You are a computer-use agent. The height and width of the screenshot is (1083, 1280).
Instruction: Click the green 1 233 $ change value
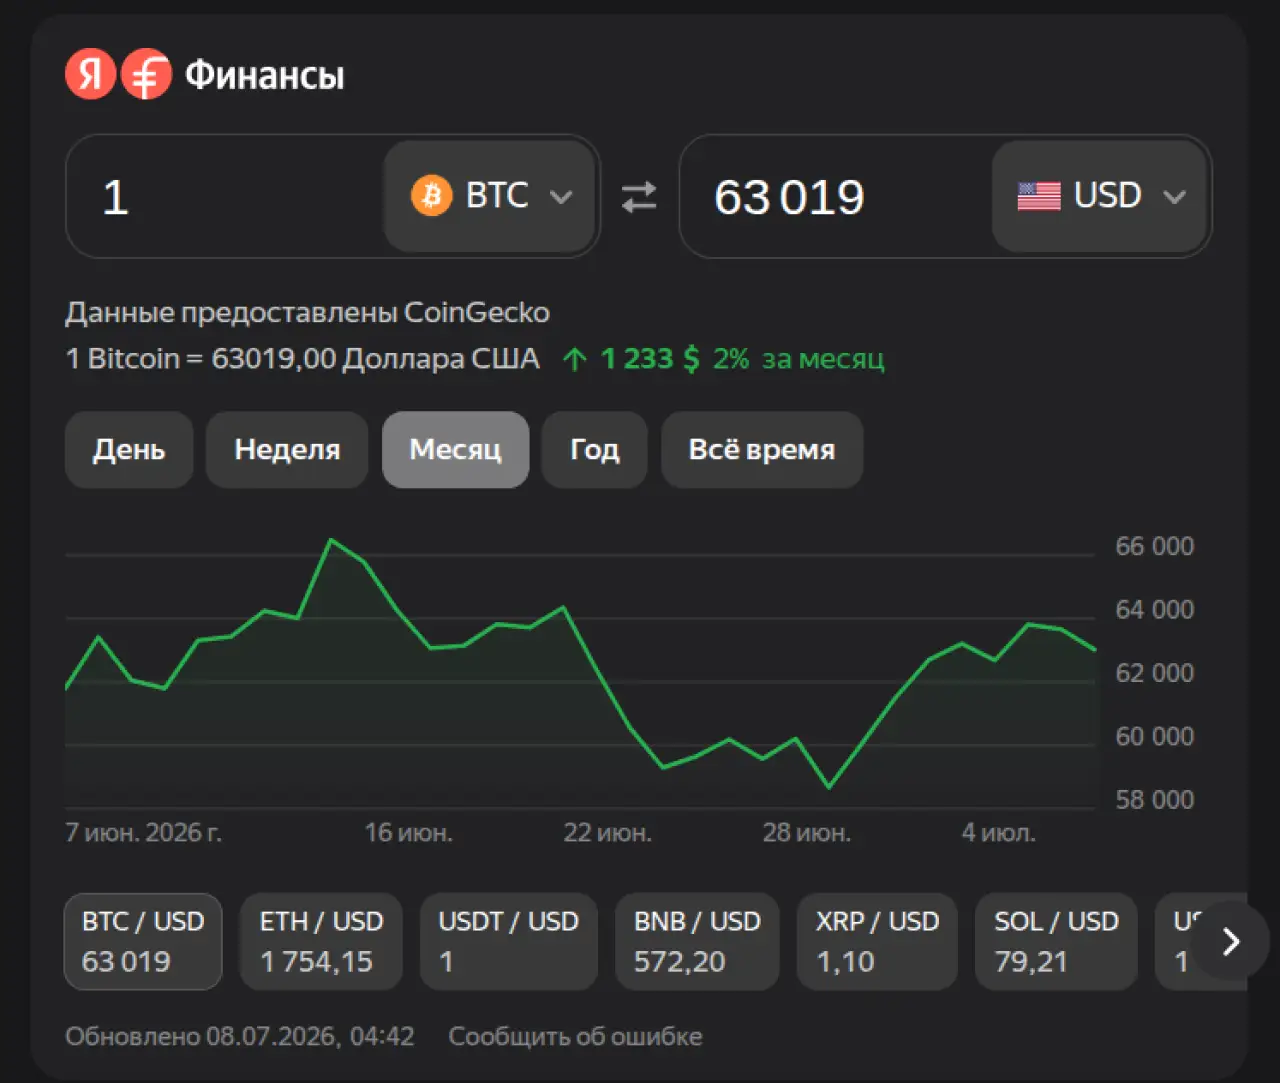(x=650, y=359)
